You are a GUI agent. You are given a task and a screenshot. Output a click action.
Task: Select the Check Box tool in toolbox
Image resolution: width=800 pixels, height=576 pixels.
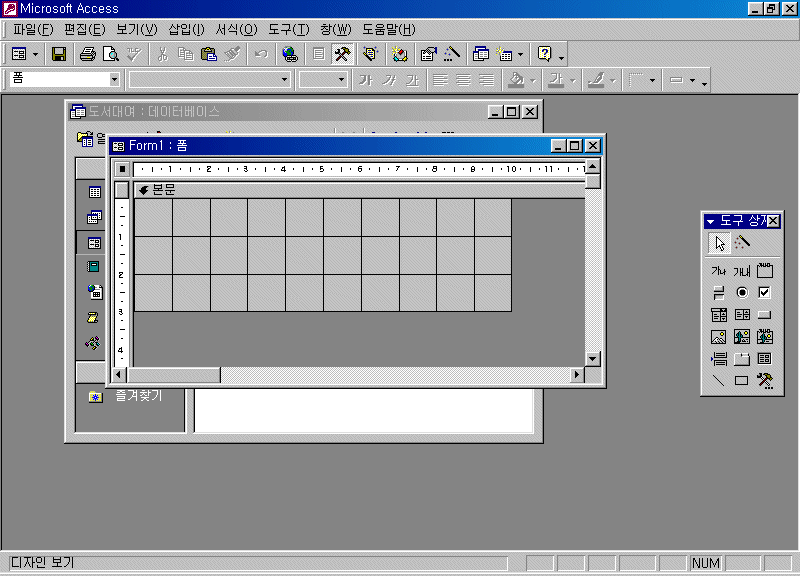[x=765, y=293]
